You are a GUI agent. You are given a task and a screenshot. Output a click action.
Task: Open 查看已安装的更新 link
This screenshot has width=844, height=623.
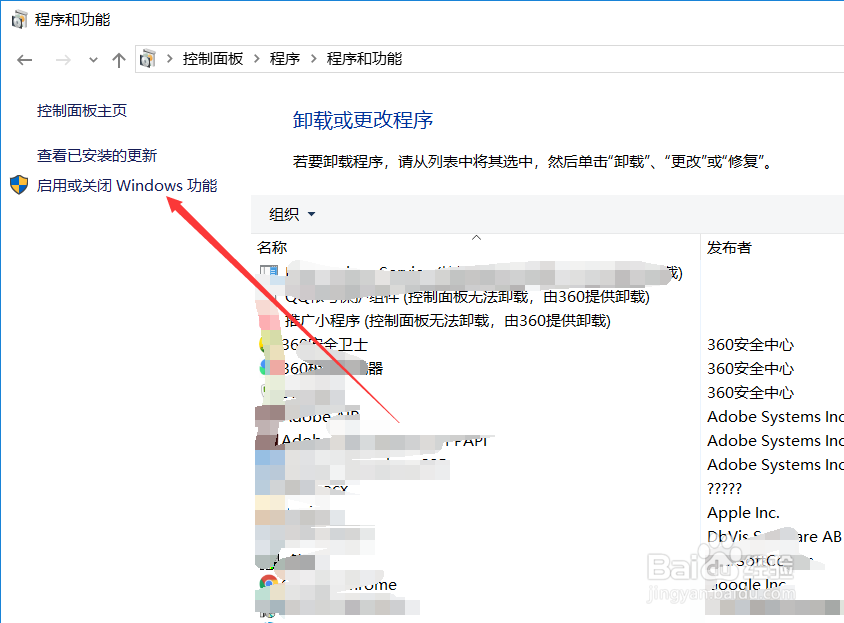(97, 156)
